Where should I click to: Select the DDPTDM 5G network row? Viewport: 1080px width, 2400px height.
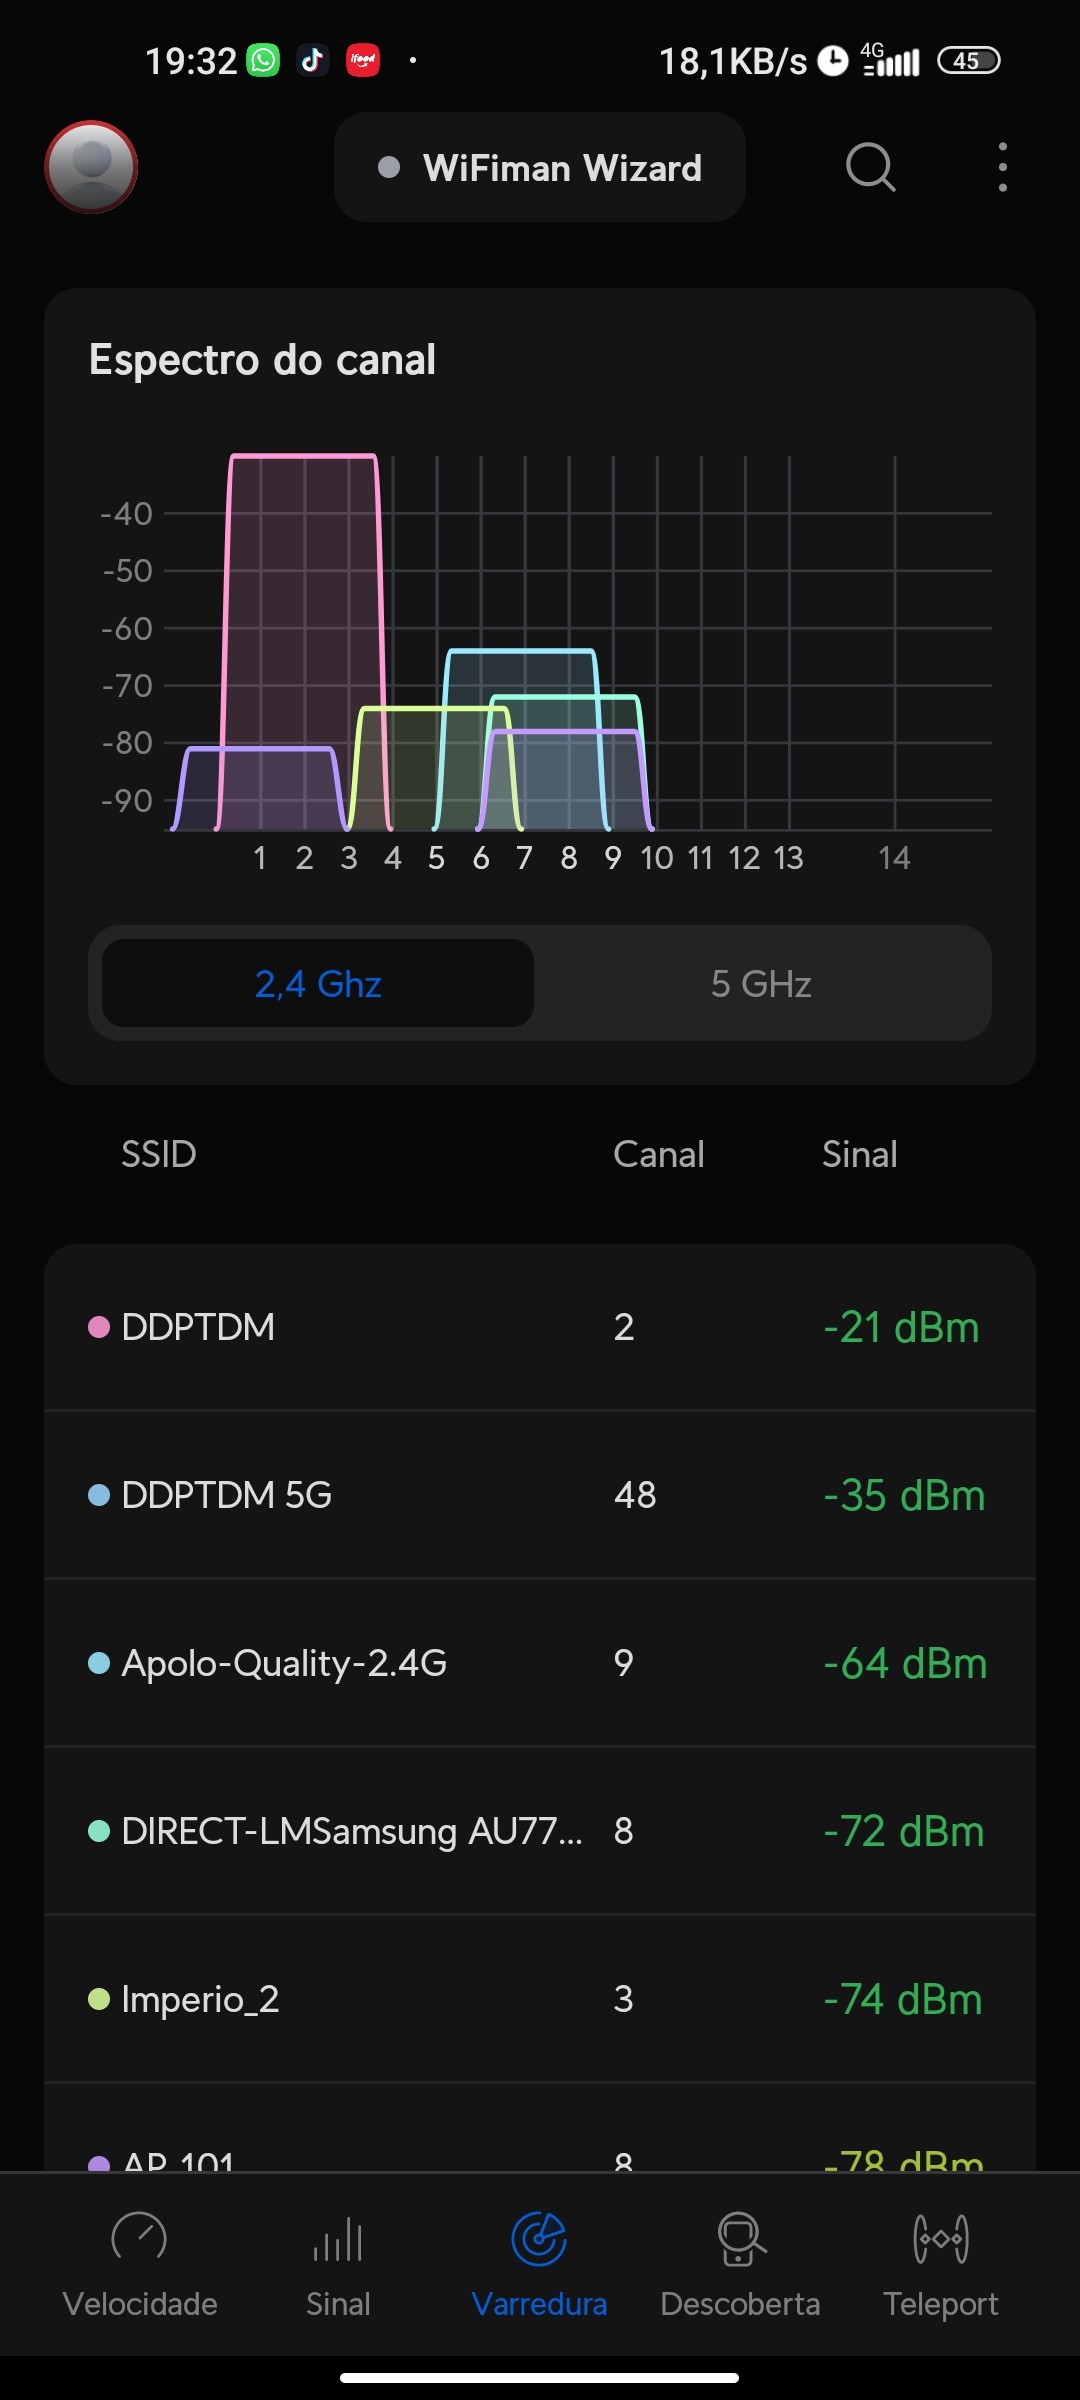coord(540,1495)
